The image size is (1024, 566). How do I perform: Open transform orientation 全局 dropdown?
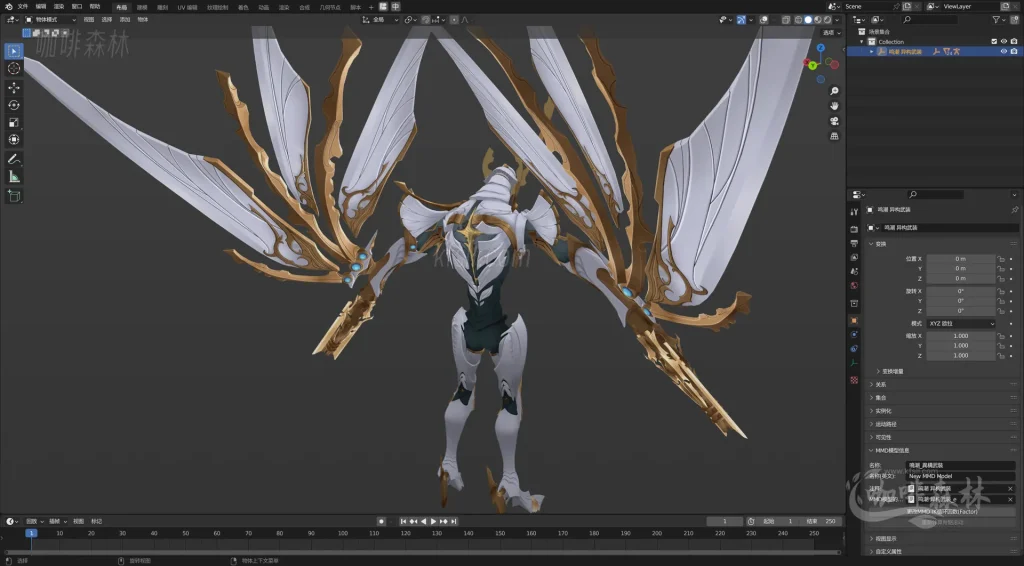pos(381,20)
